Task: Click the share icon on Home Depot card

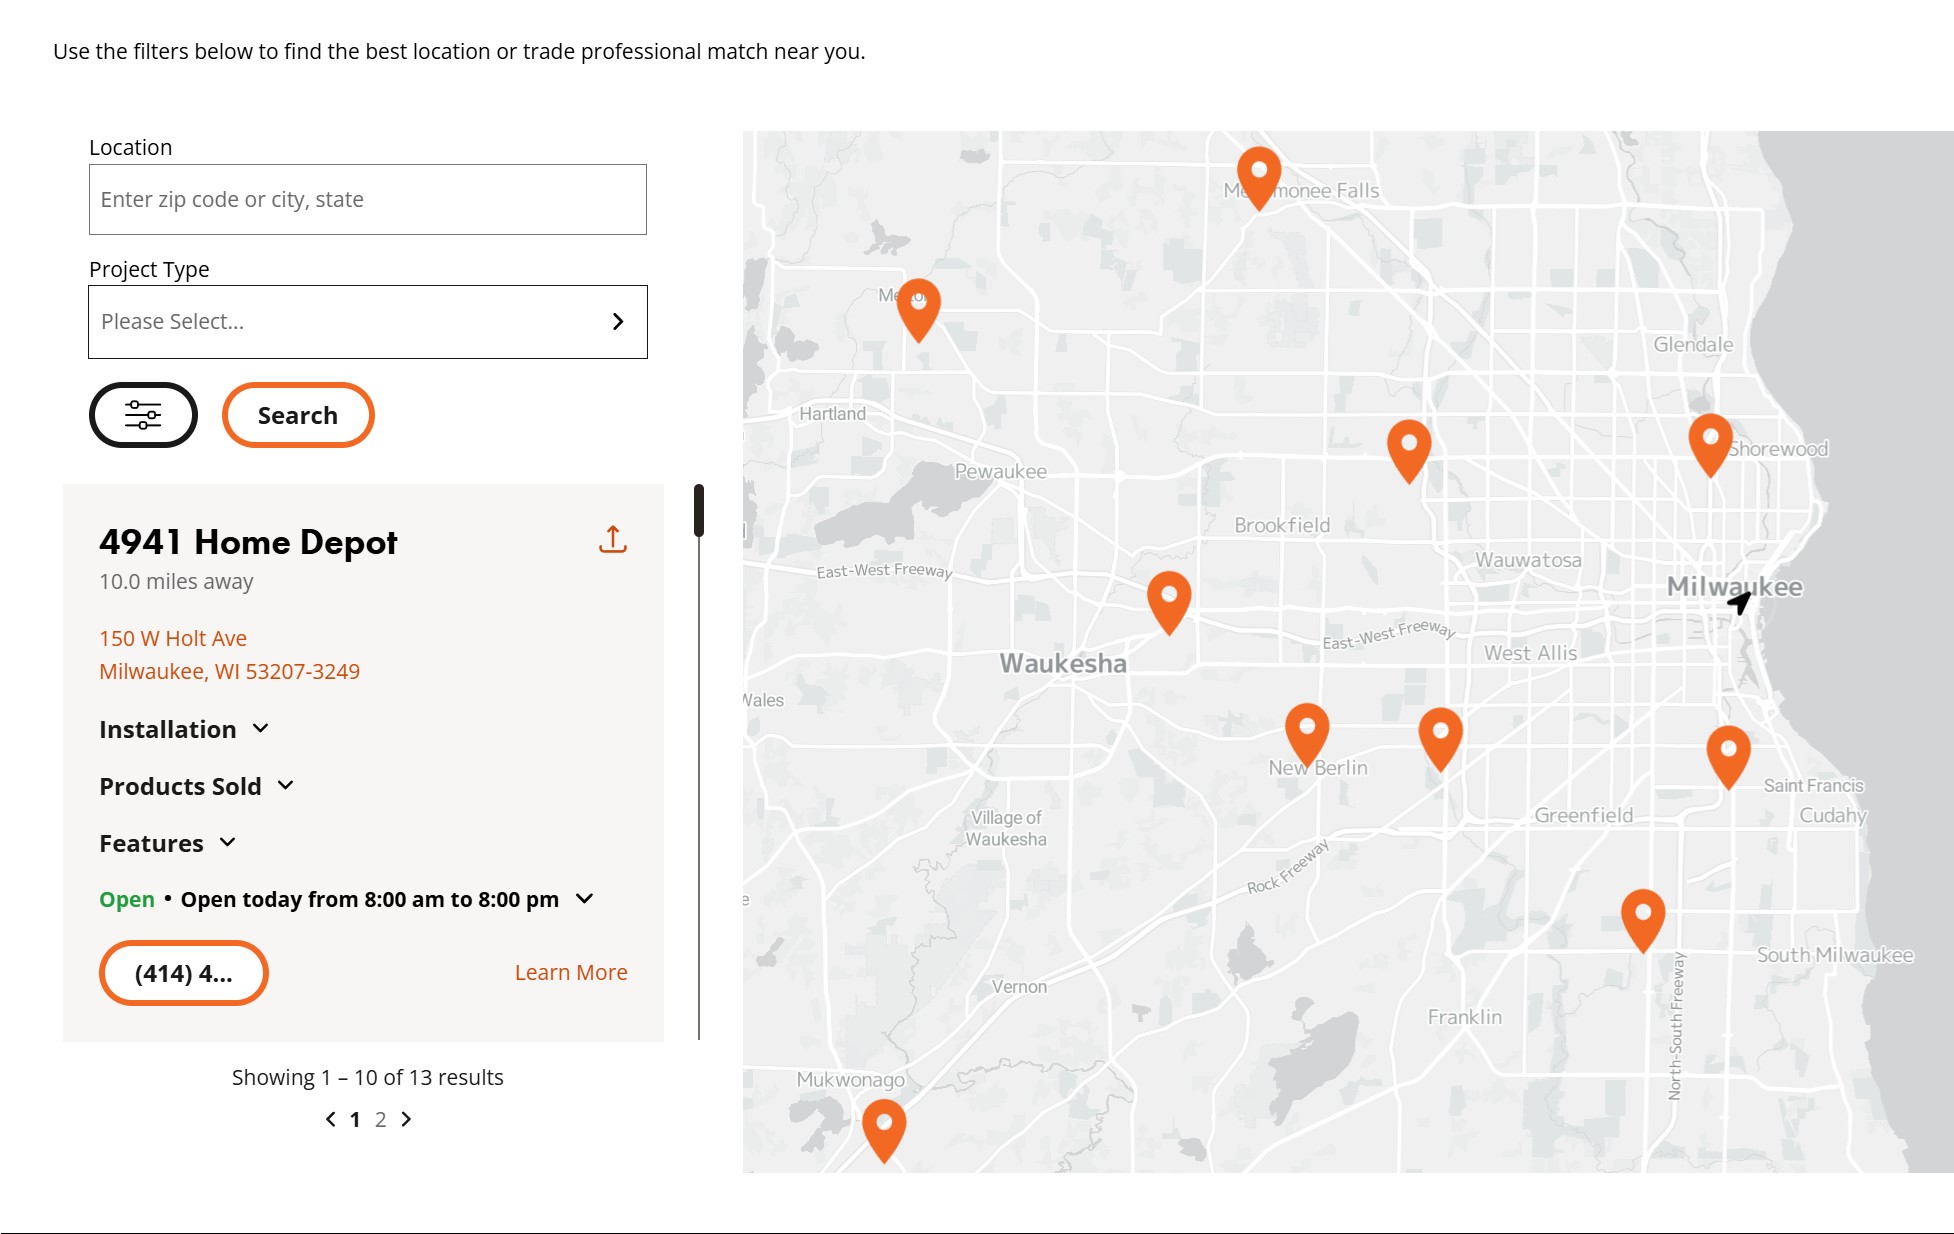Action: point(612,540)
